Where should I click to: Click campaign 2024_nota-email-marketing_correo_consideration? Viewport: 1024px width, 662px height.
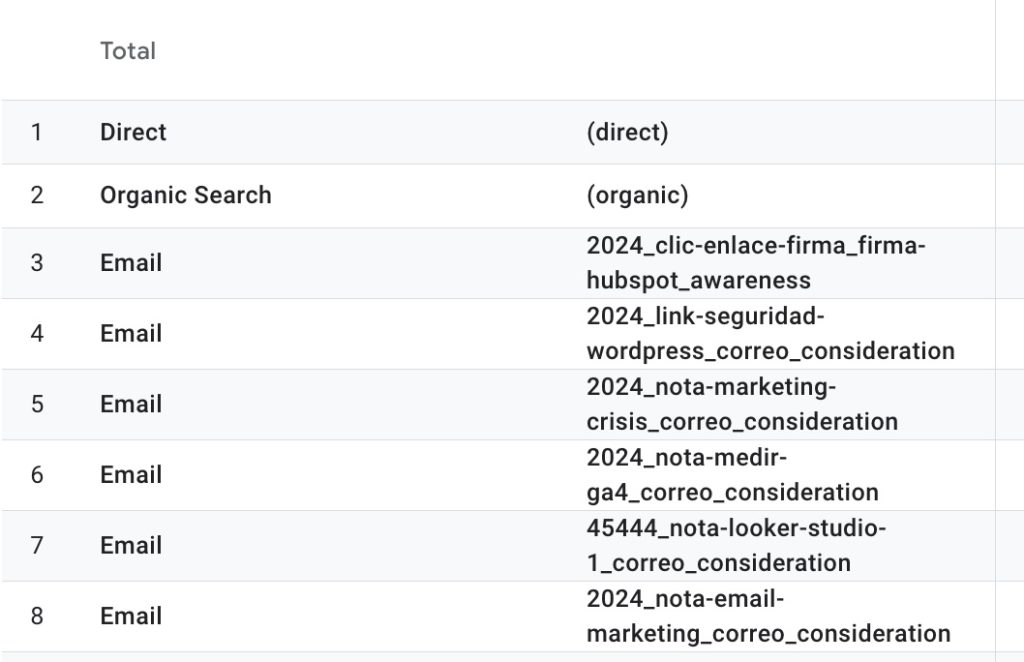[x=769, y=616]
